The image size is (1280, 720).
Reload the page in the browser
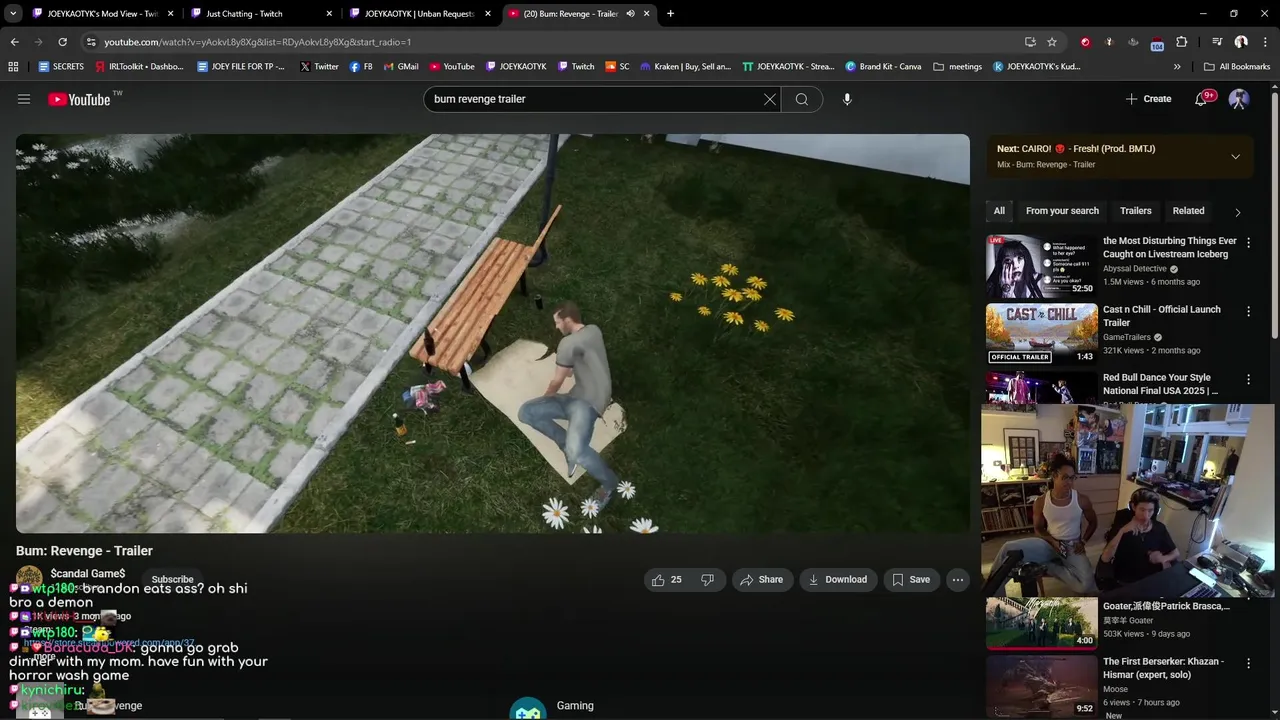point(62,42)
